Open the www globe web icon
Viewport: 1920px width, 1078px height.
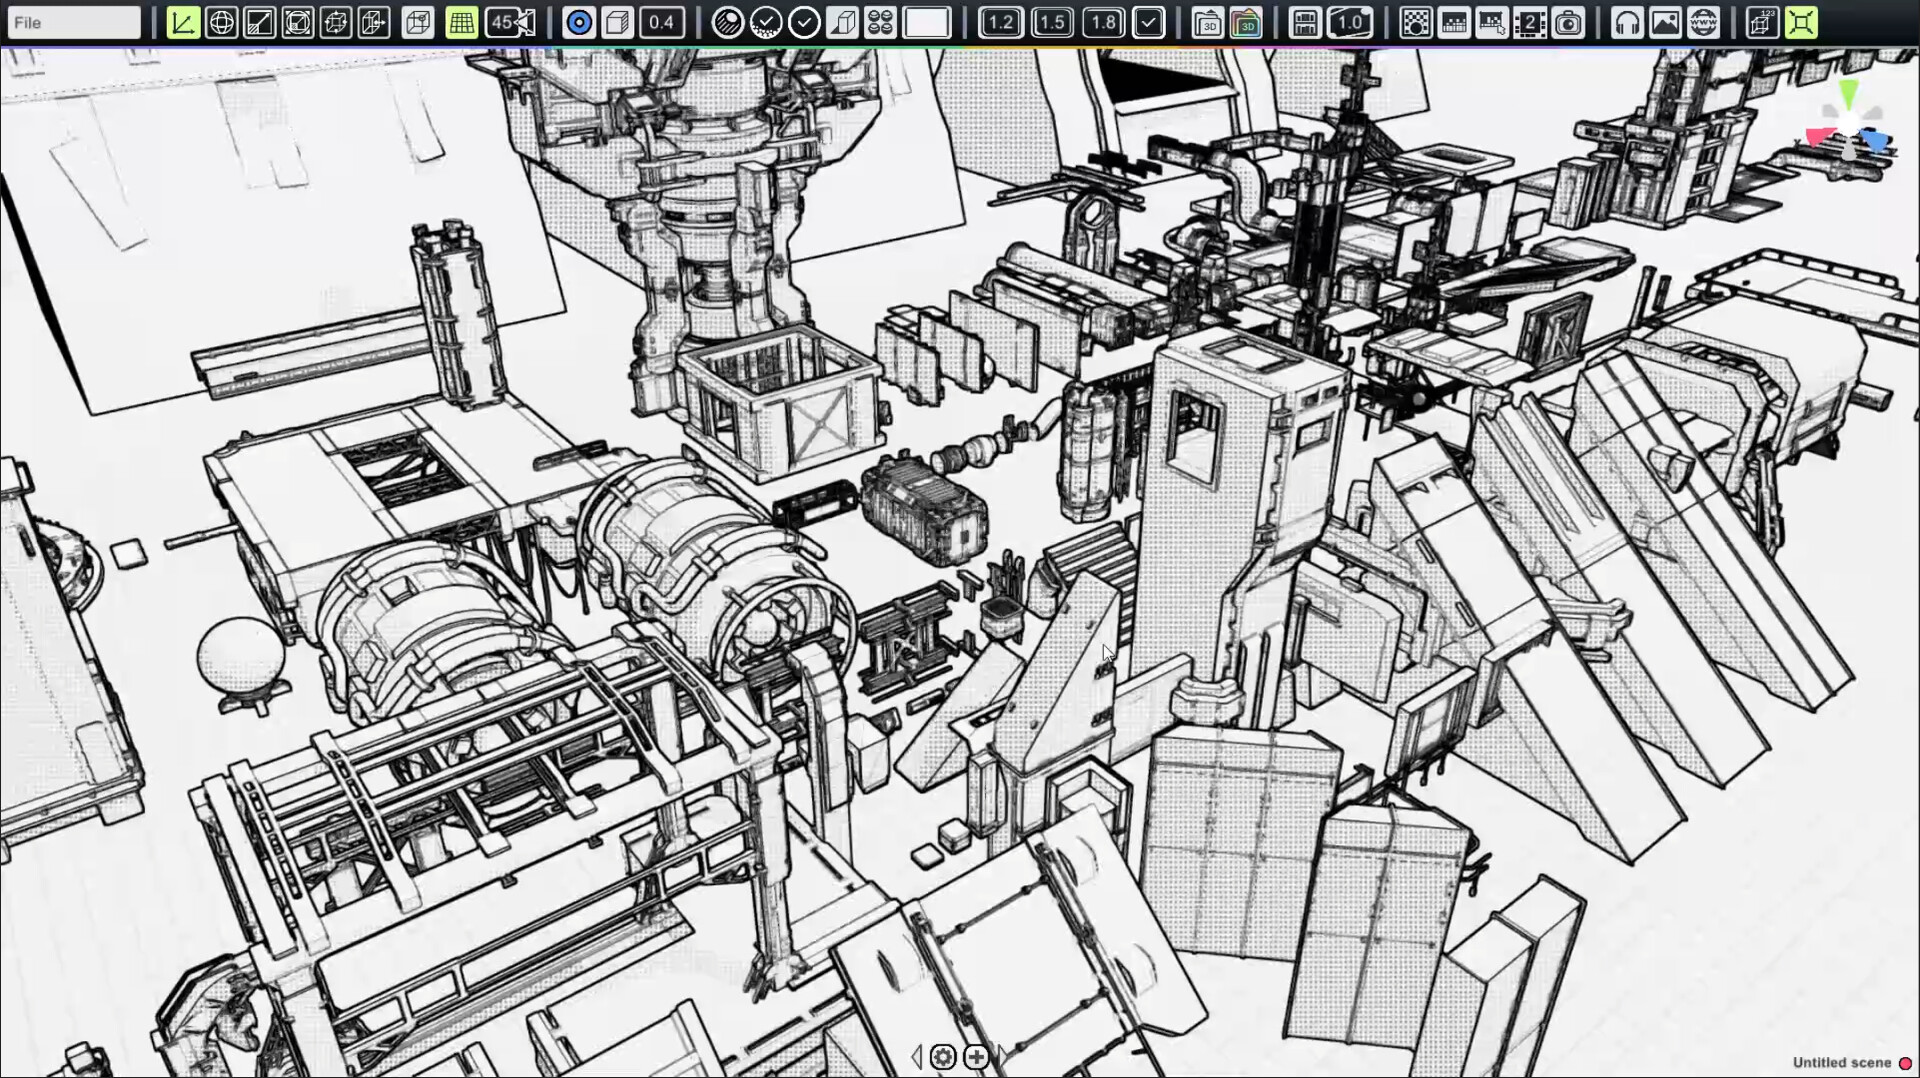pos(1703,22)
